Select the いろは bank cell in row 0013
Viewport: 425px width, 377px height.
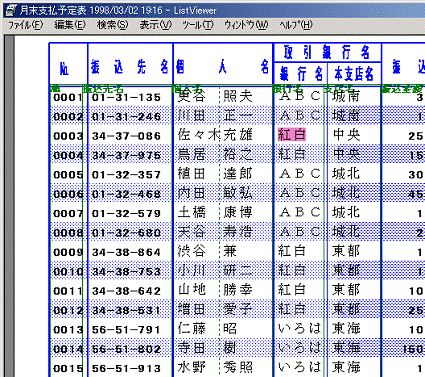(299, 329)
